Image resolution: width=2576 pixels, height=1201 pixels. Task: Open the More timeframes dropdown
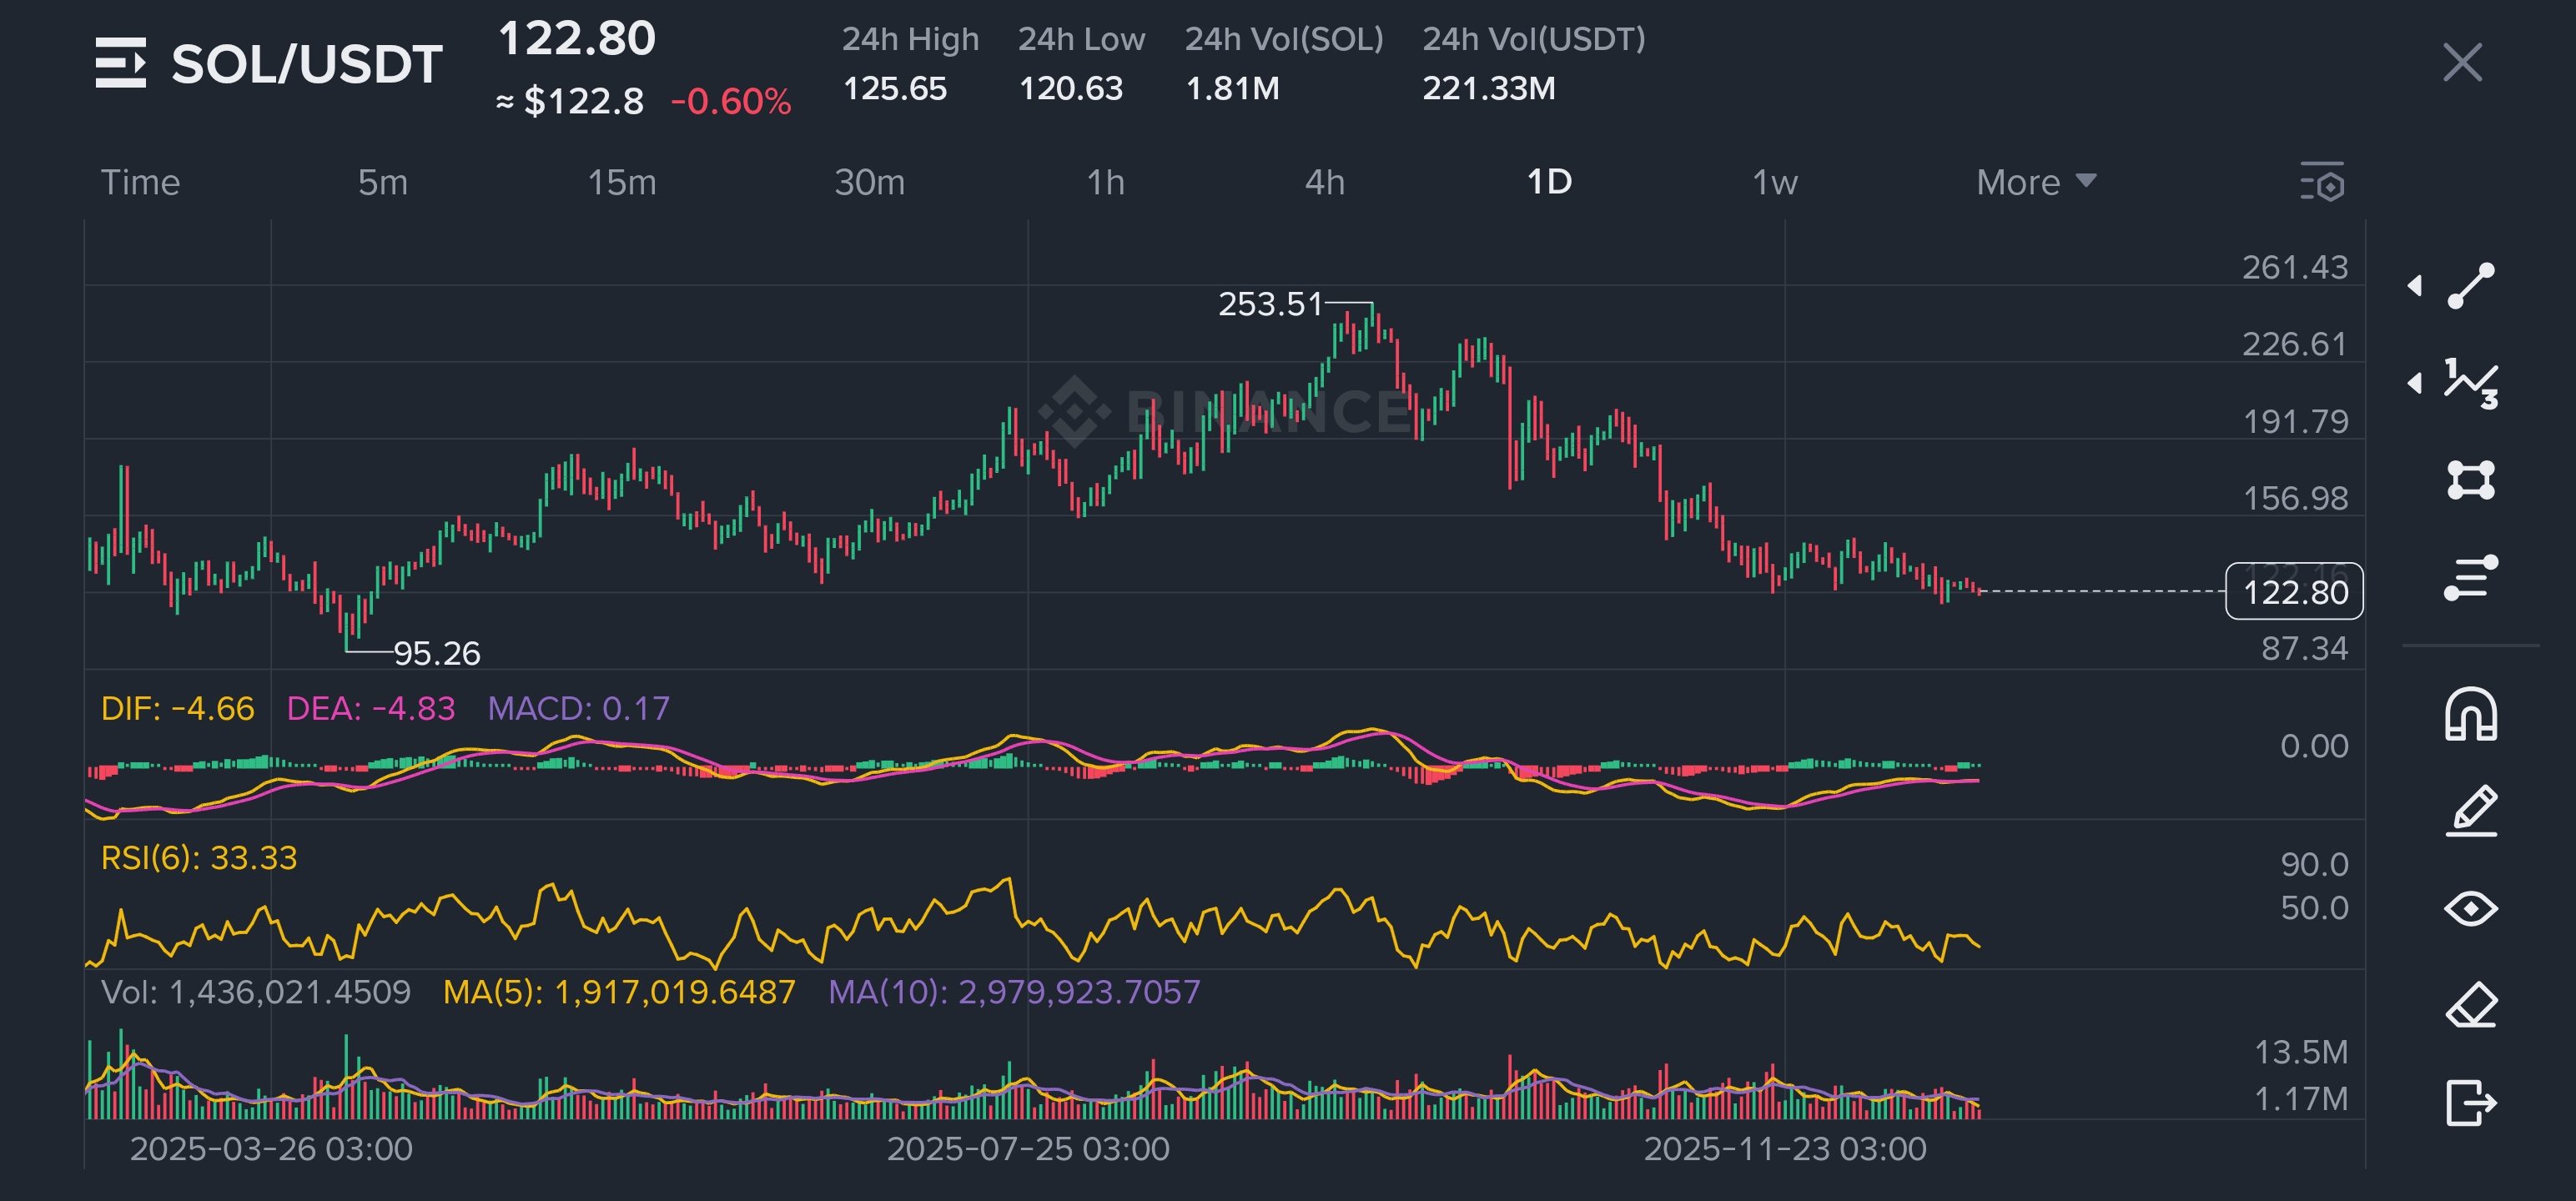pos(2035,182)
